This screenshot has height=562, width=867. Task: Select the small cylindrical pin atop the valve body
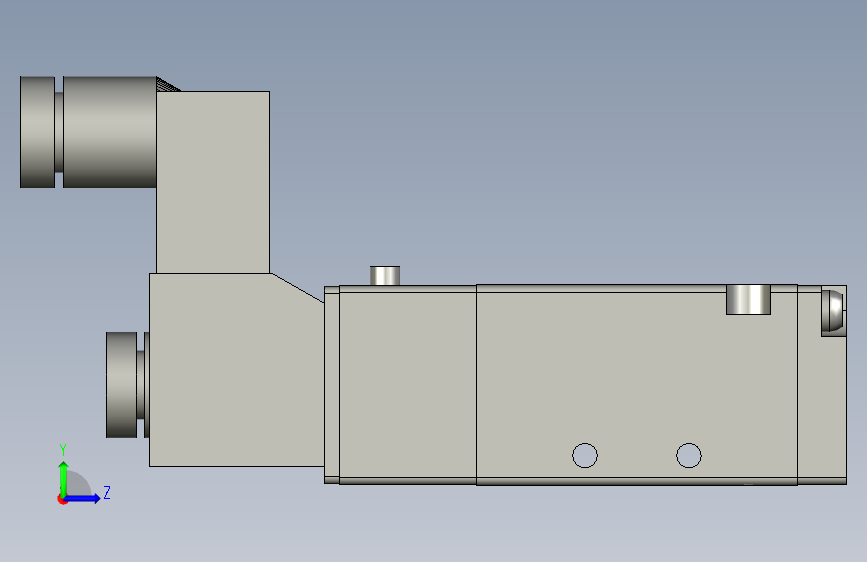point(385,275)
